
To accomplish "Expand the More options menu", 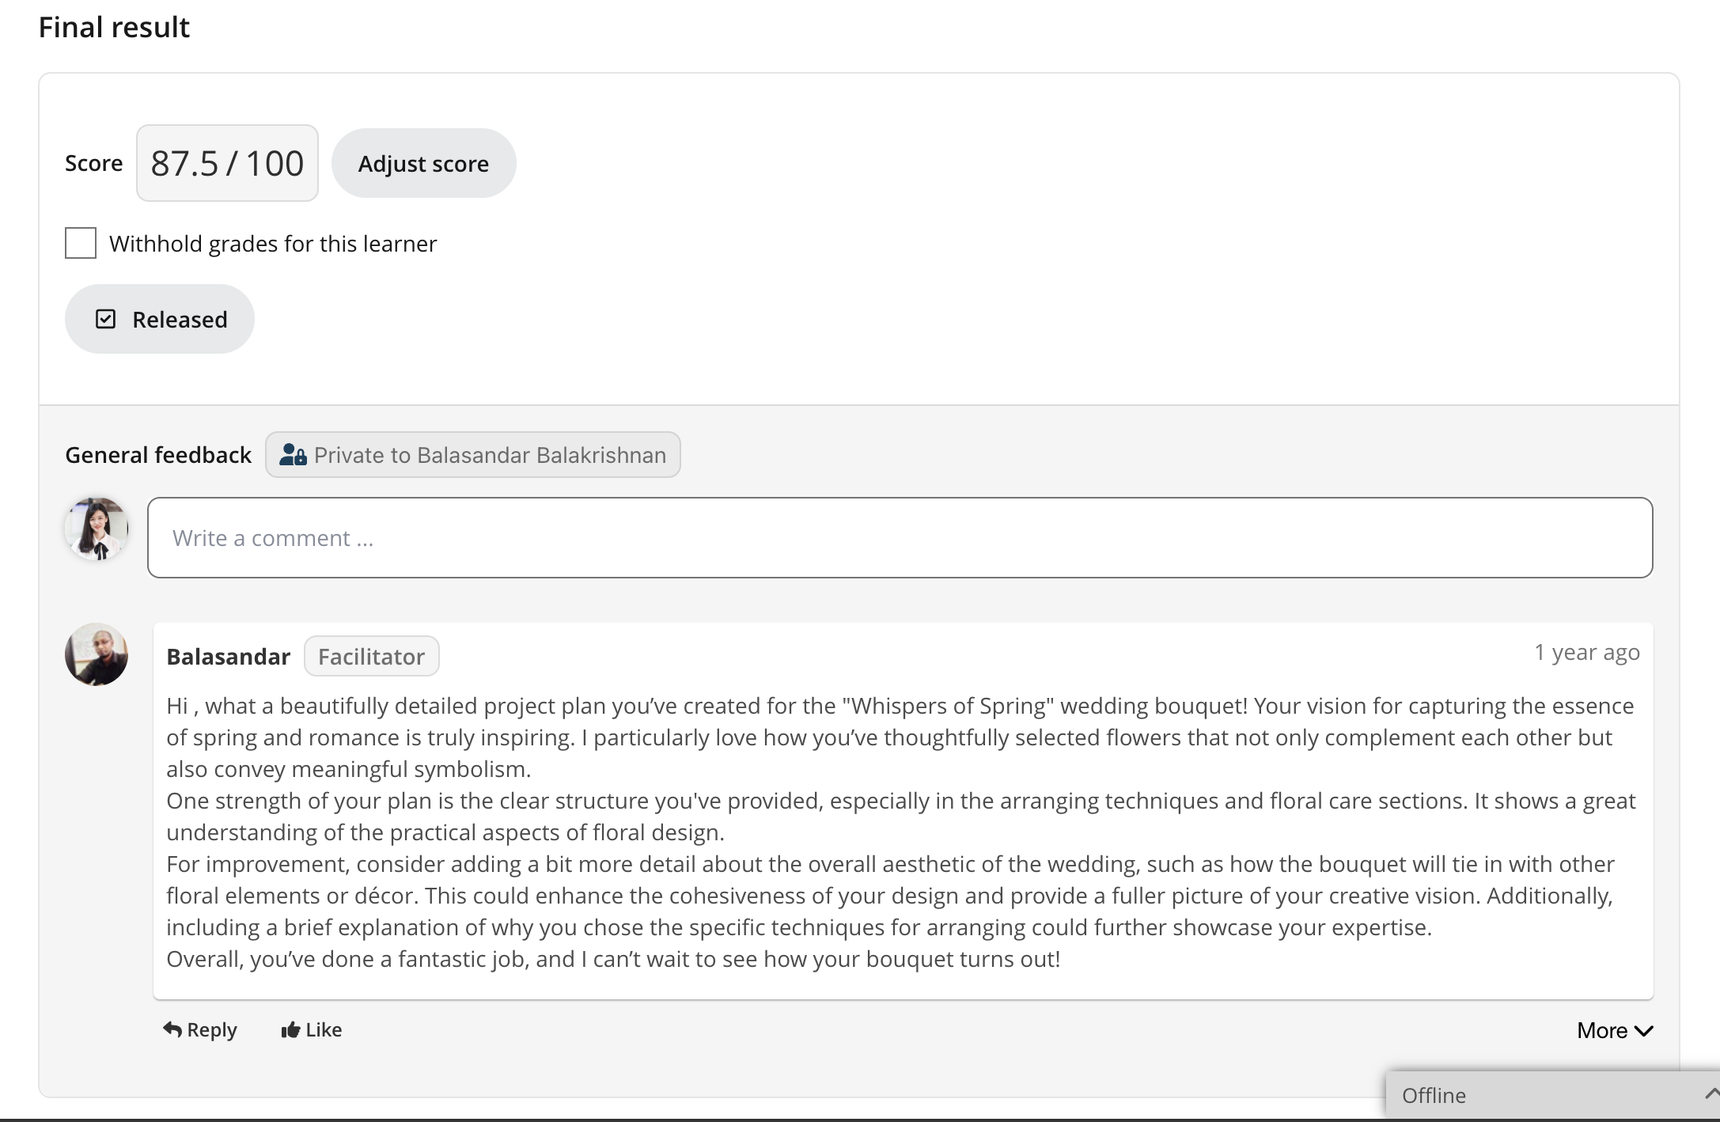I will coord(1614,1030).
